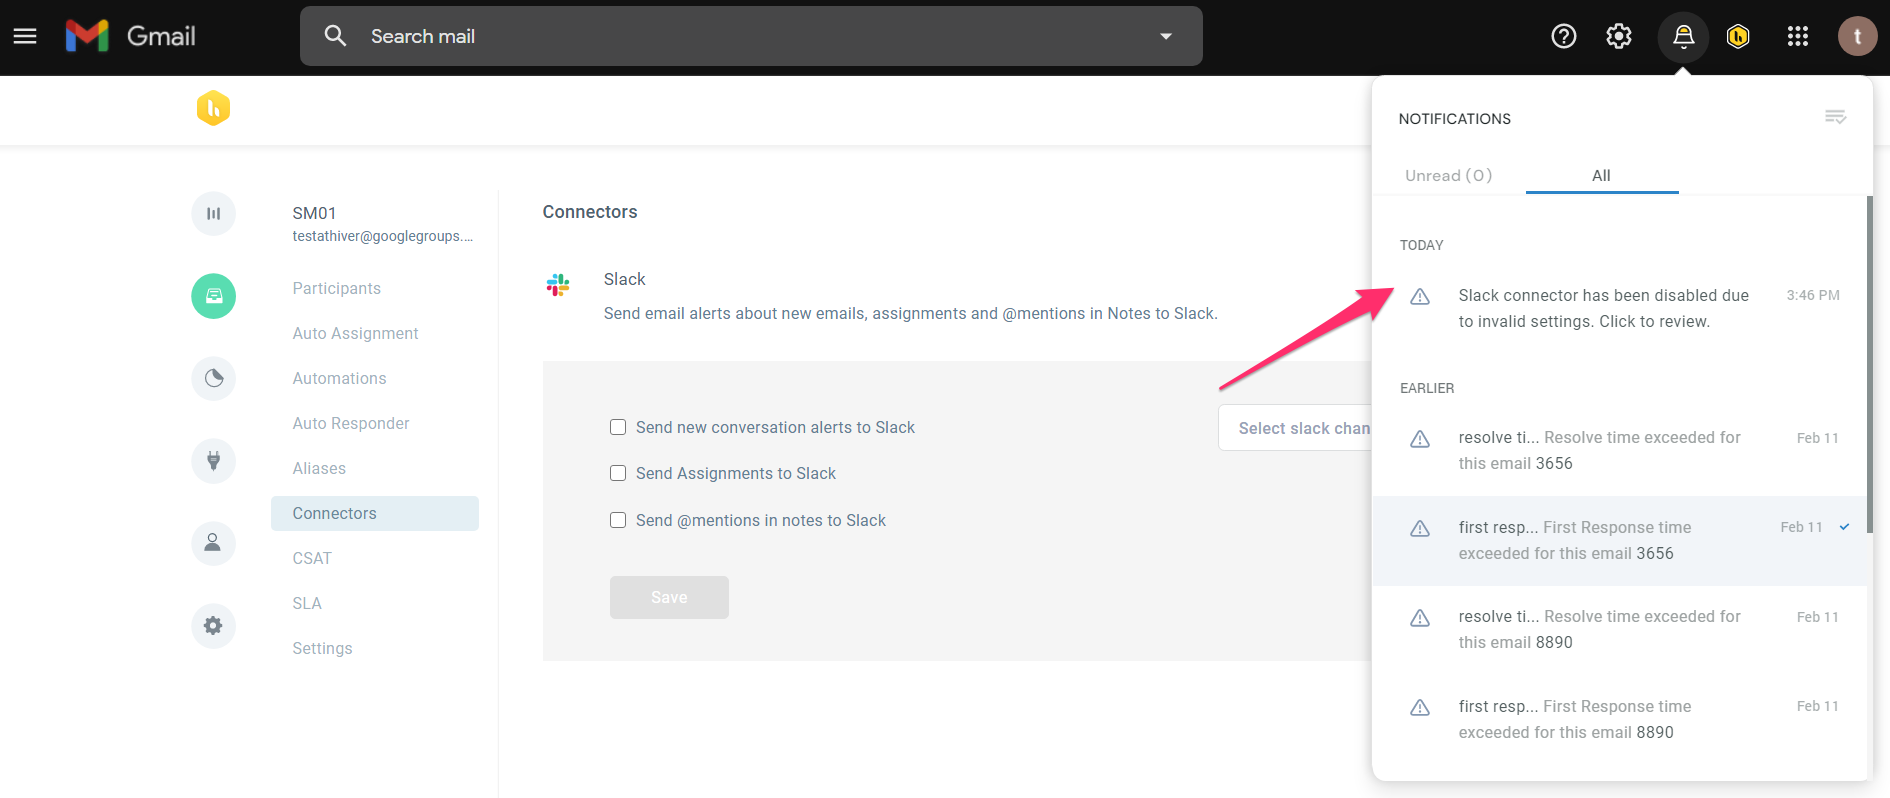Open the Gmail main menu hamburger icon
Viewport: 1890px width, 798px height.
[25, 36]
